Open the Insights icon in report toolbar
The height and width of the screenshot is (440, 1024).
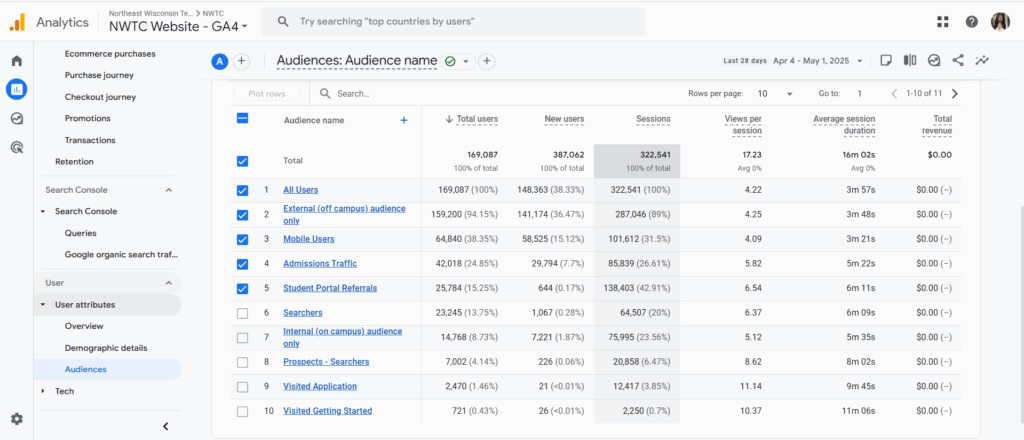pos(935,60)
